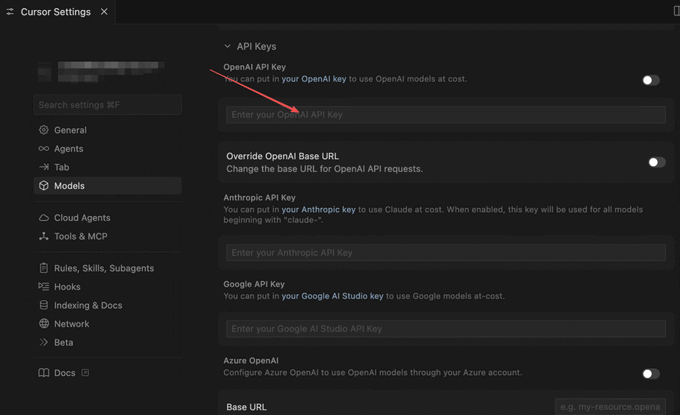Click the 'your Google AI Studio key' link

pos(332,296)
